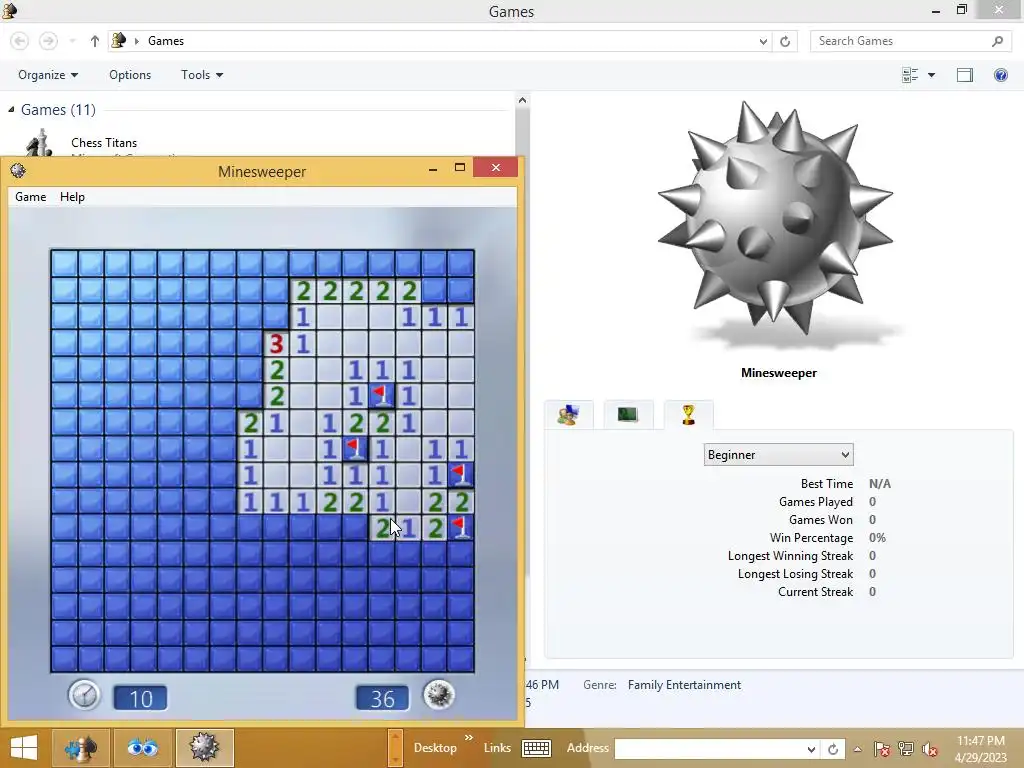Open the Help question mark icon

[x=1000, y=75]
